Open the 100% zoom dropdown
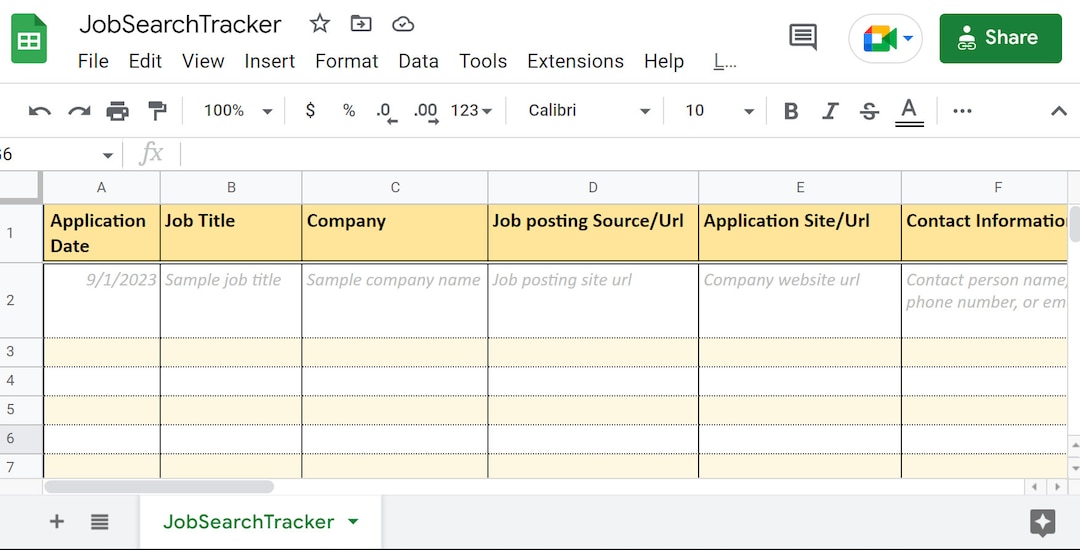The image size is (1080, 550). [x=238, y=111]
